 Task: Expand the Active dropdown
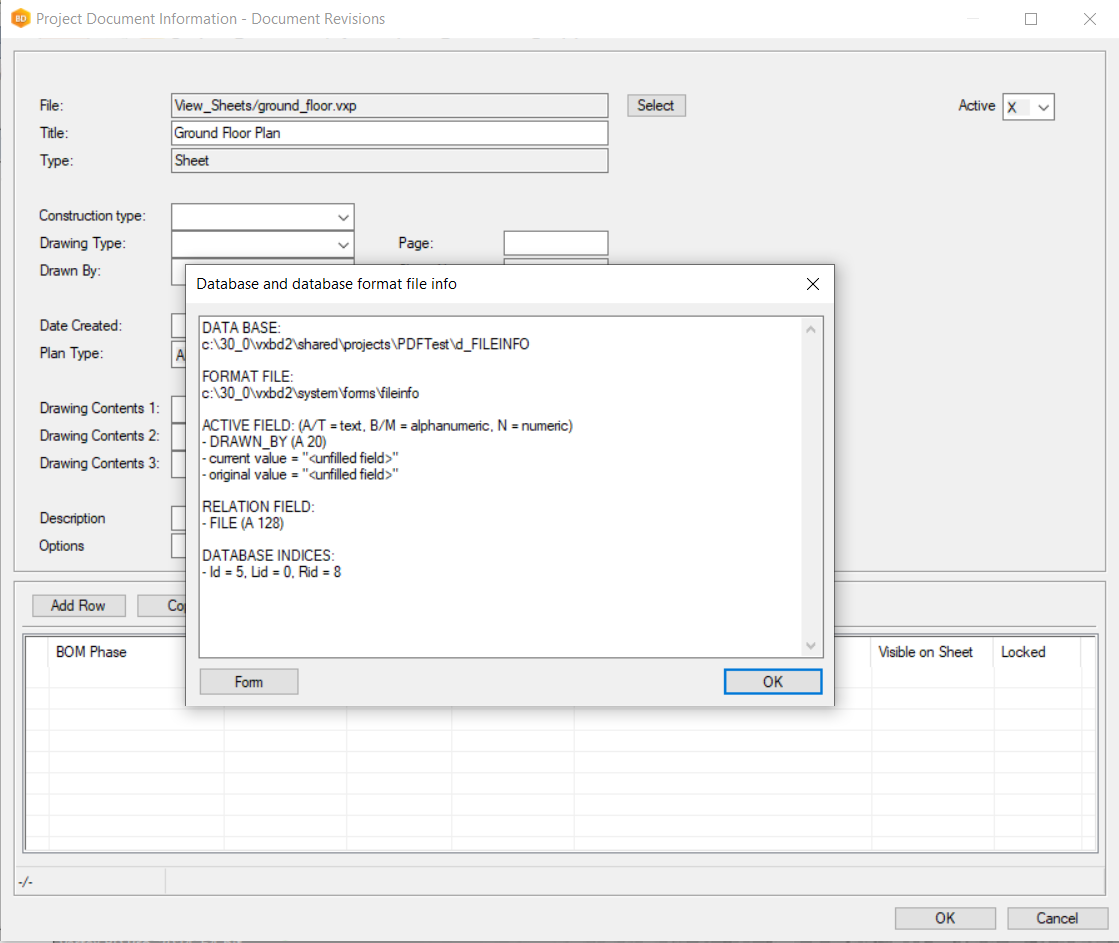pyautogui.click(x=1043, y=107)
